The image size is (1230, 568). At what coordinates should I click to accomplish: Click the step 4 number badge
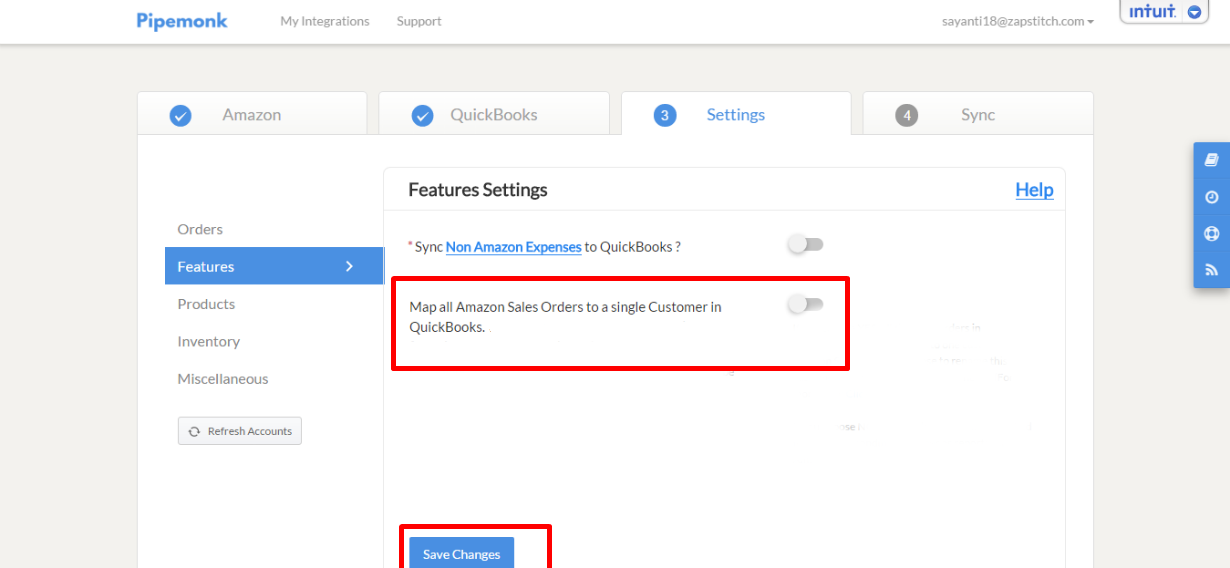click(x=906, y=116)
